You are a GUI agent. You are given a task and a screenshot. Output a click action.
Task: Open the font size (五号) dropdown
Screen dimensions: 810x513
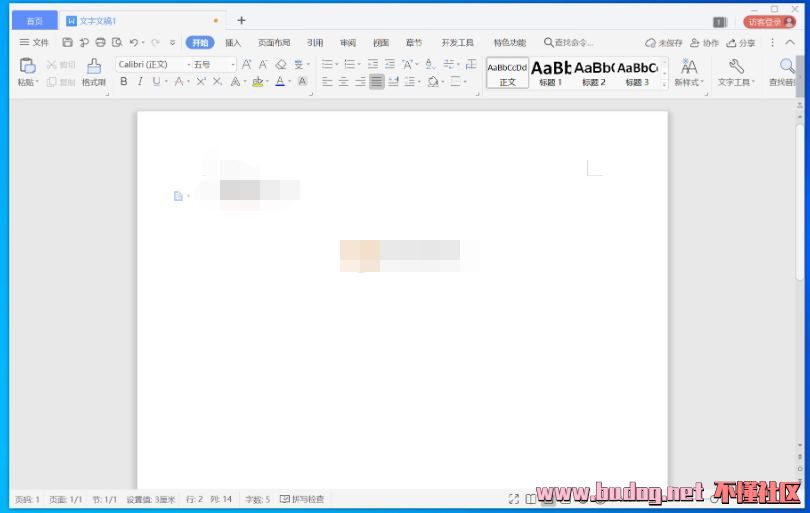click(214, 64)
